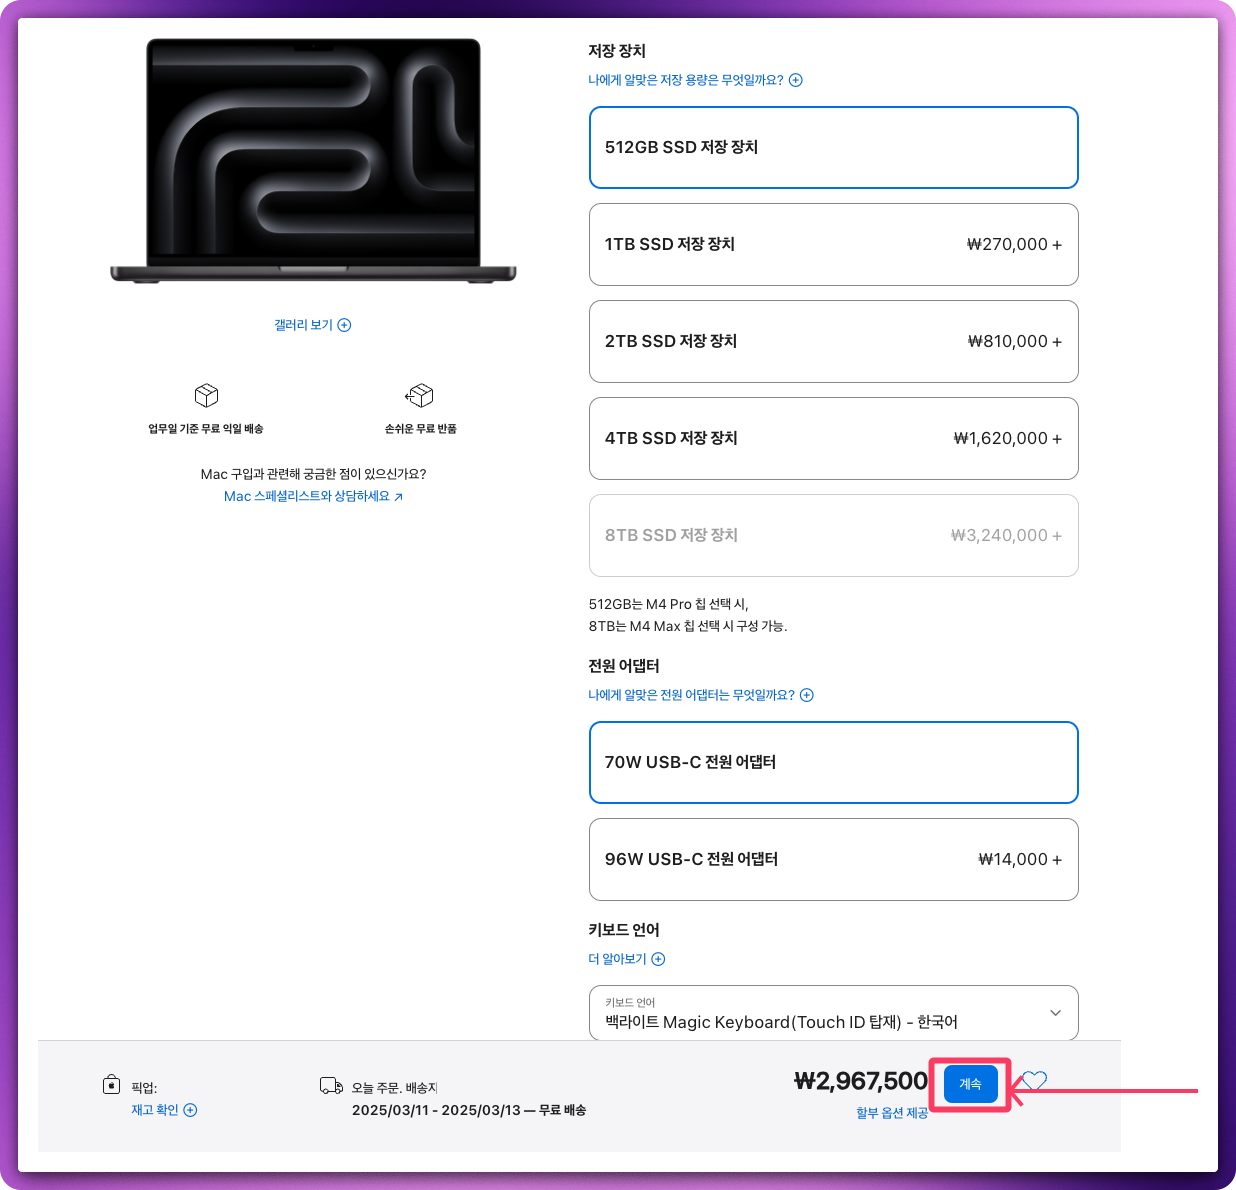1236x1190 pixels.
Task: Click the delivery truck icon
Action: pyautogui.click(x=331, y=1086)
